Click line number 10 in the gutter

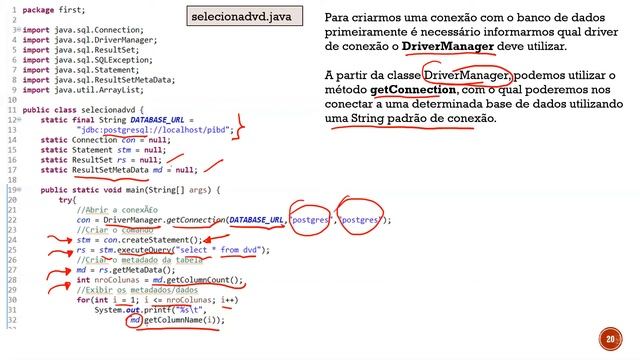[12, 100]
